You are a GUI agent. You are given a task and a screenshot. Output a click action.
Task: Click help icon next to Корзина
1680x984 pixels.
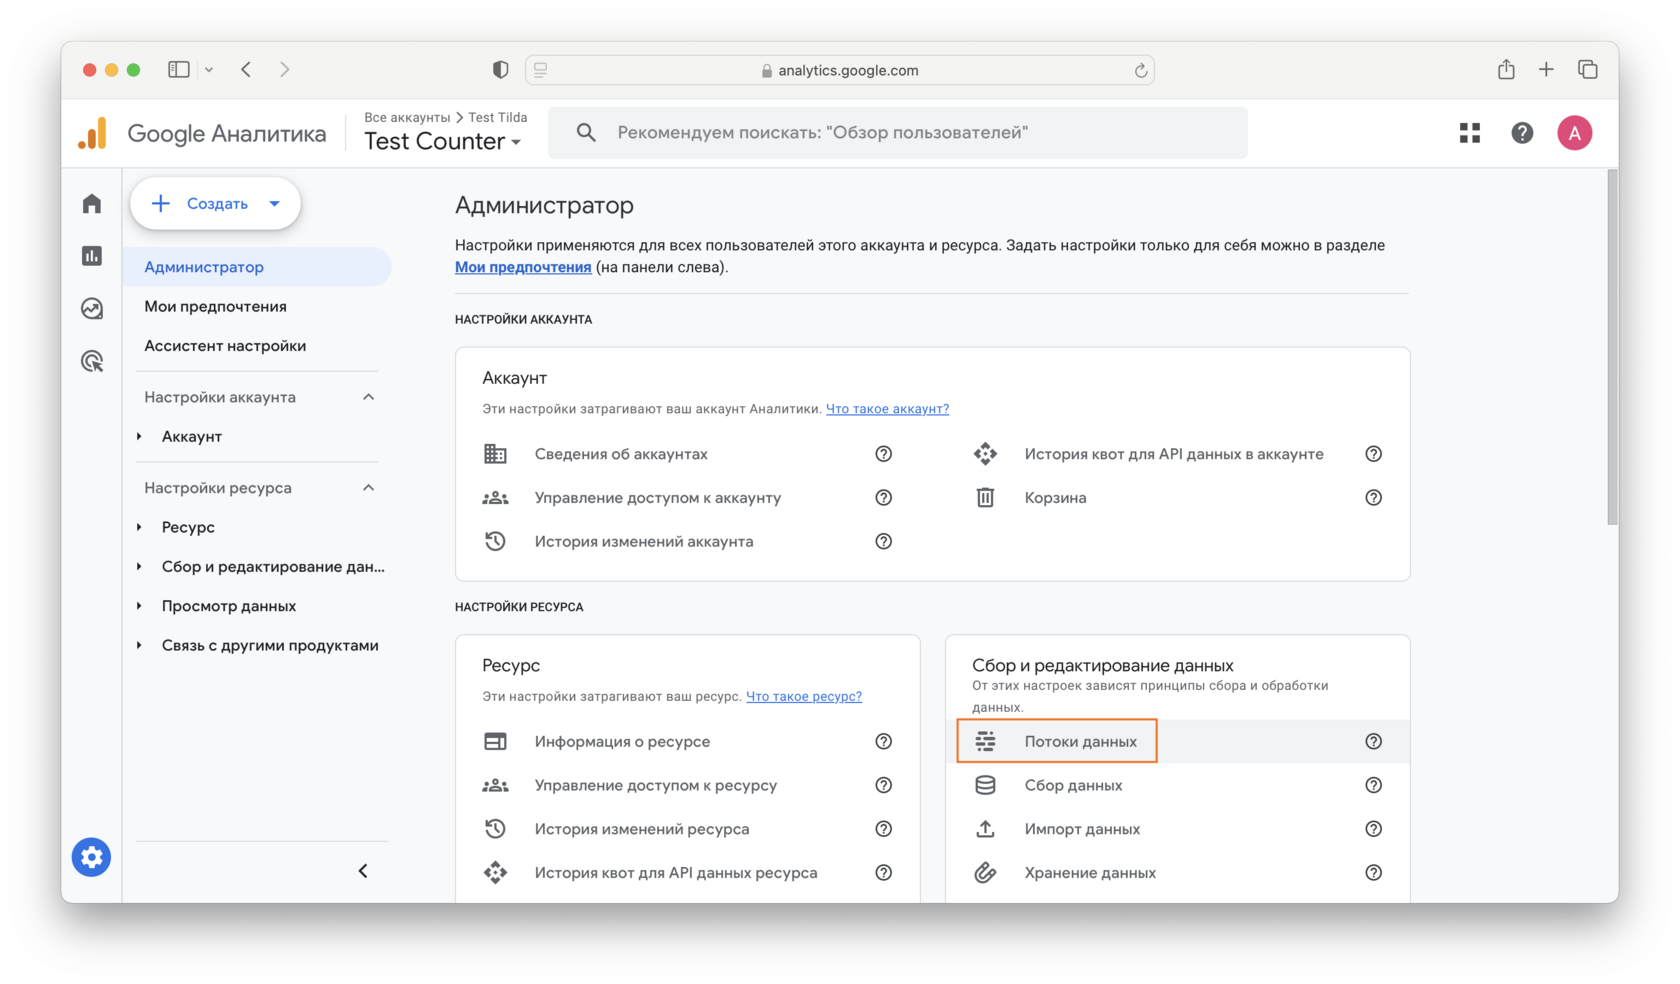1373,498
